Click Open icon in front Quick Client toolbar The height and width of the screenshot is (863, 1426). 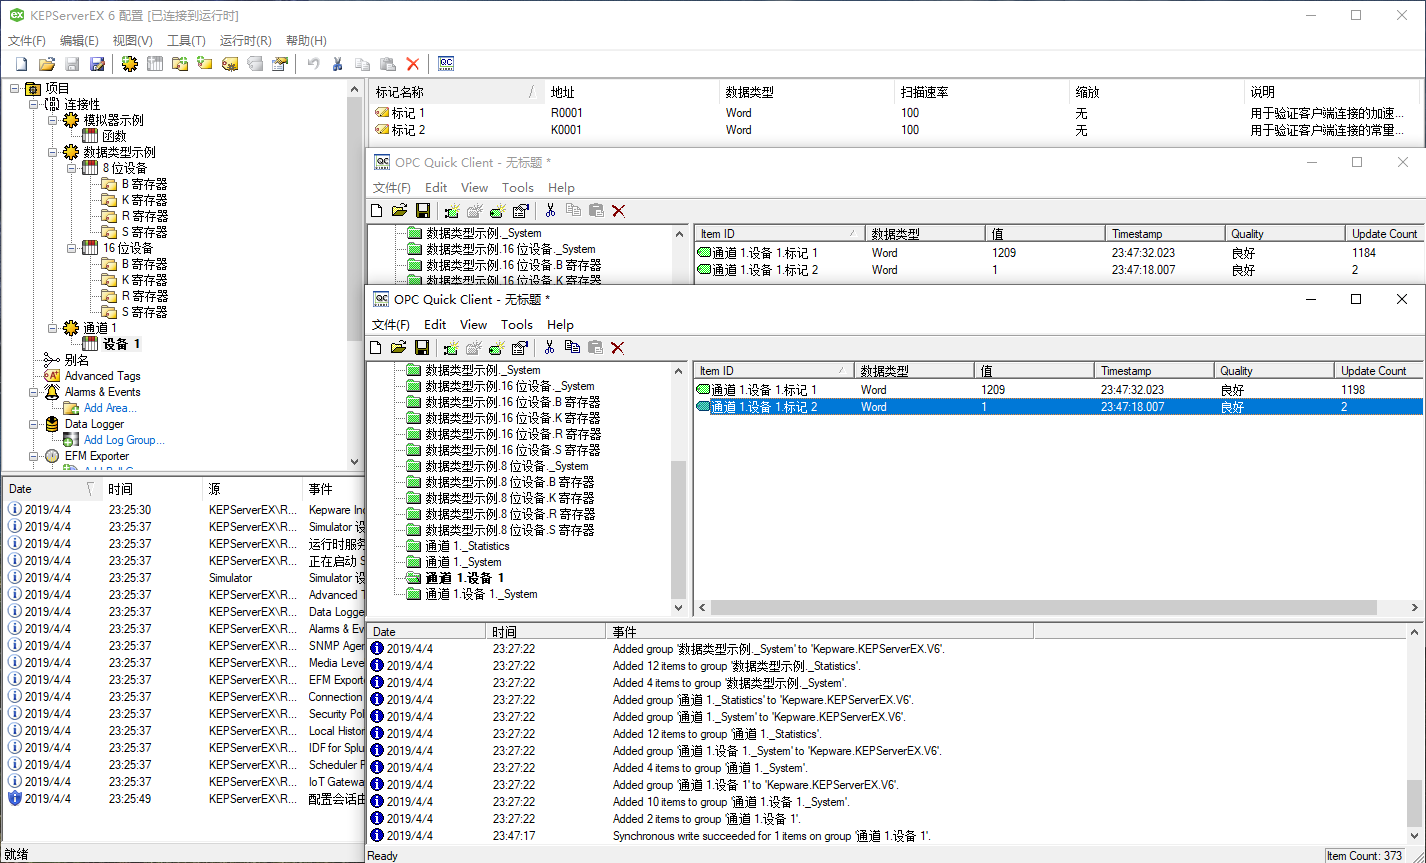pos(399,348)
